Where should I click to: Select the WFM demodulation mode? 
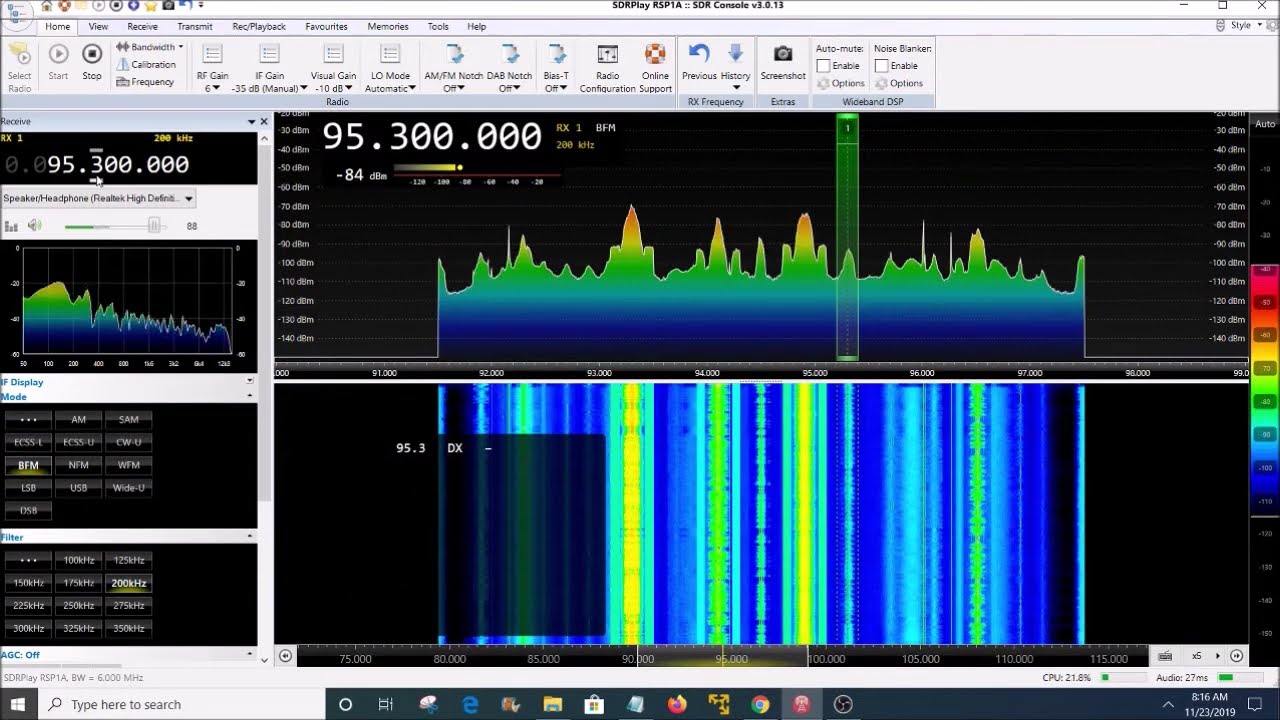pyautogui.click(x=129, y=465)
